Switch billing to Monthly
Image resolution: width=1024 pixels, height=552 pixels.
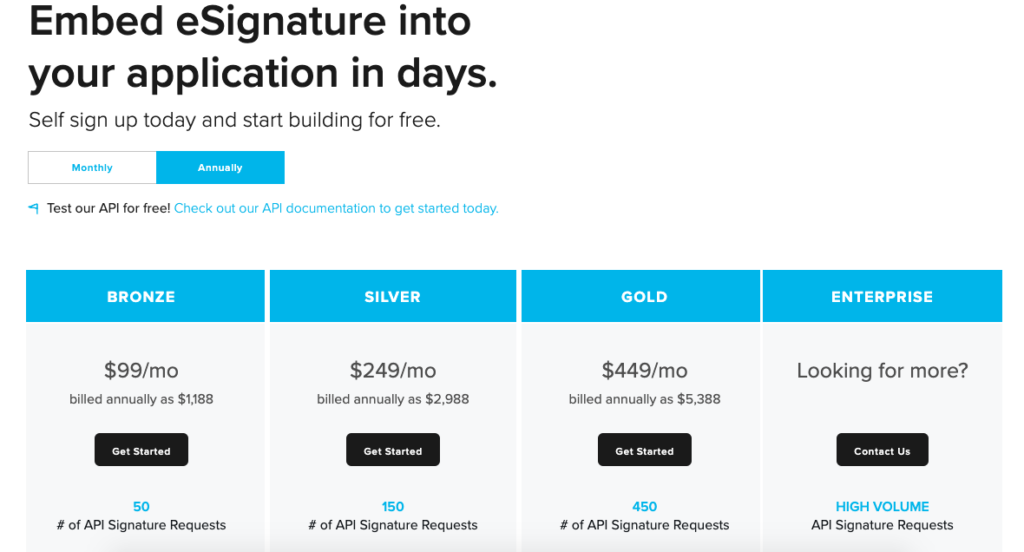92,168
